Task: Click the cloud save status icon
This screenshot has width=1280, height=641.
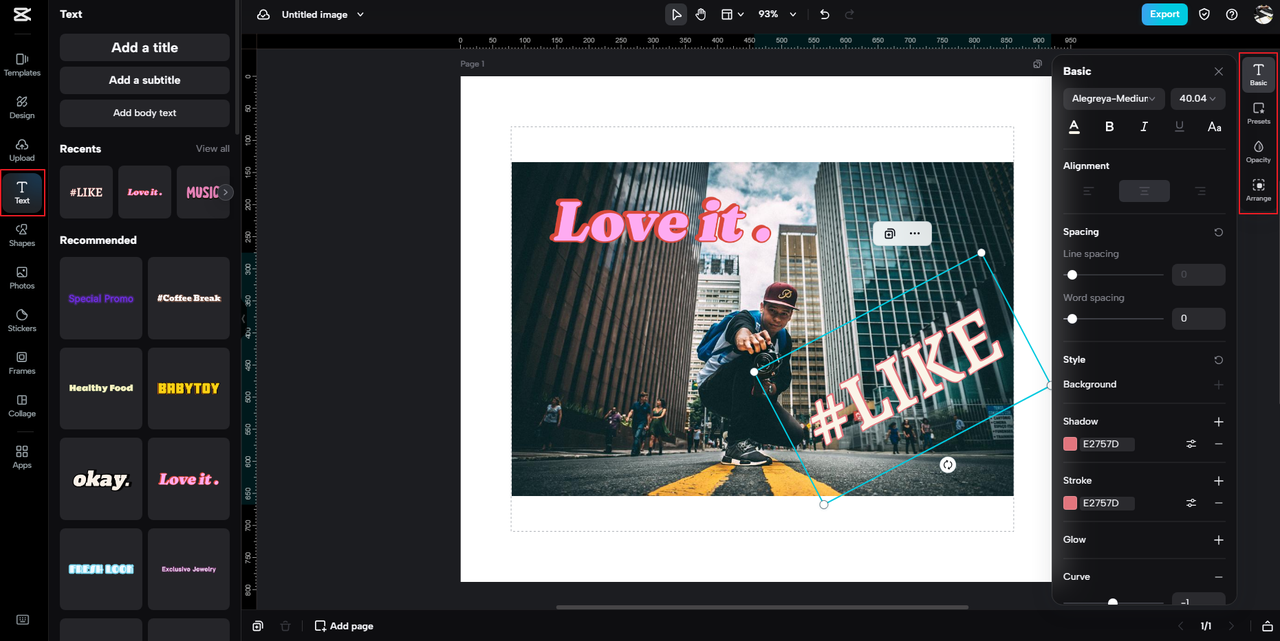Action: [263, 15]
